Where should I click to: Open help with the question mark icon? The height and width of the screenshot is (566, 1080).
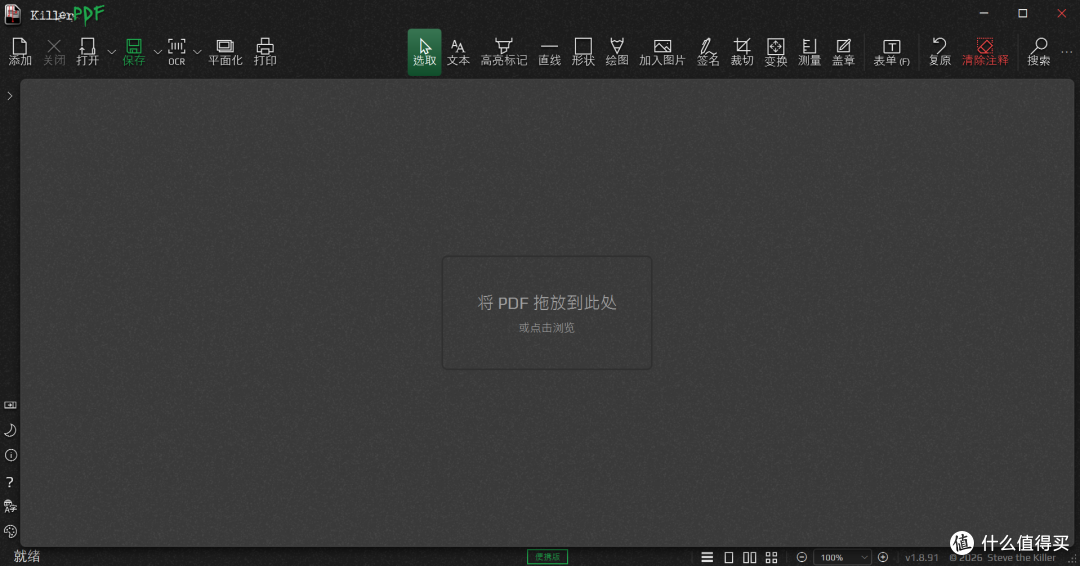pyautogui.click(x=10, y=481)
